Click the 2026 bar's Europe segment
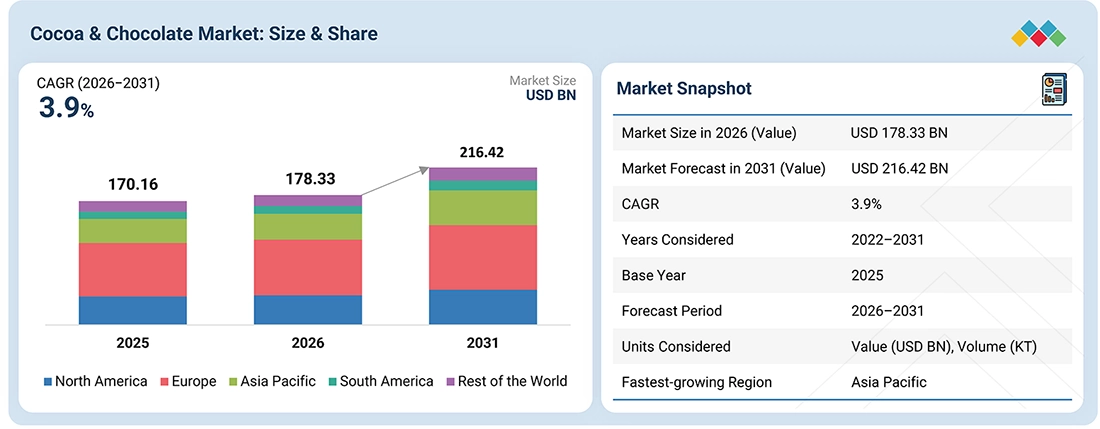 point(308,267)
